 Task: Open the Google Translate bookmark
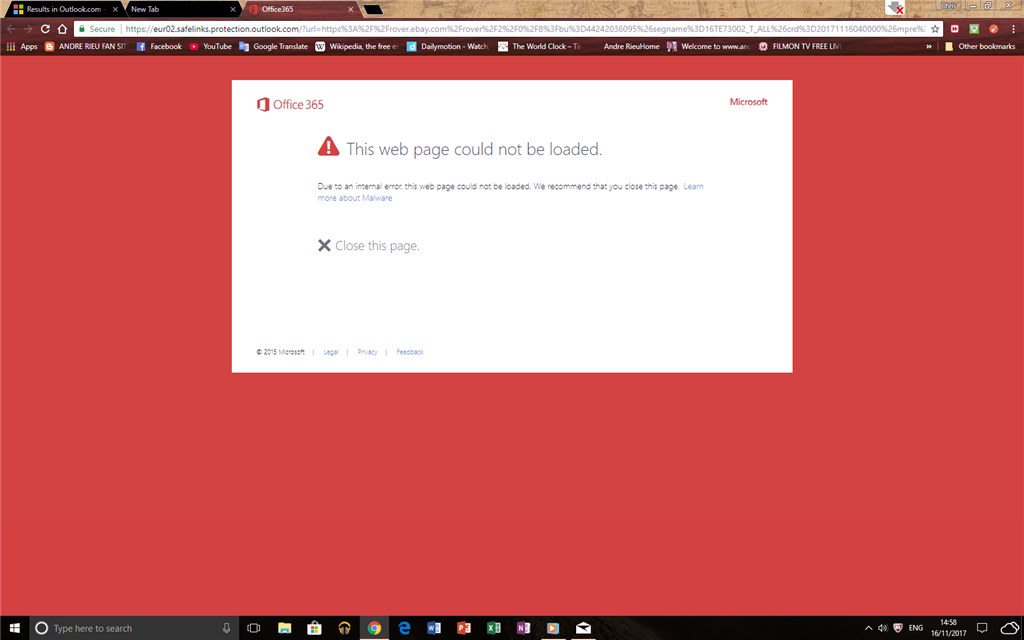tap(273, 46)
